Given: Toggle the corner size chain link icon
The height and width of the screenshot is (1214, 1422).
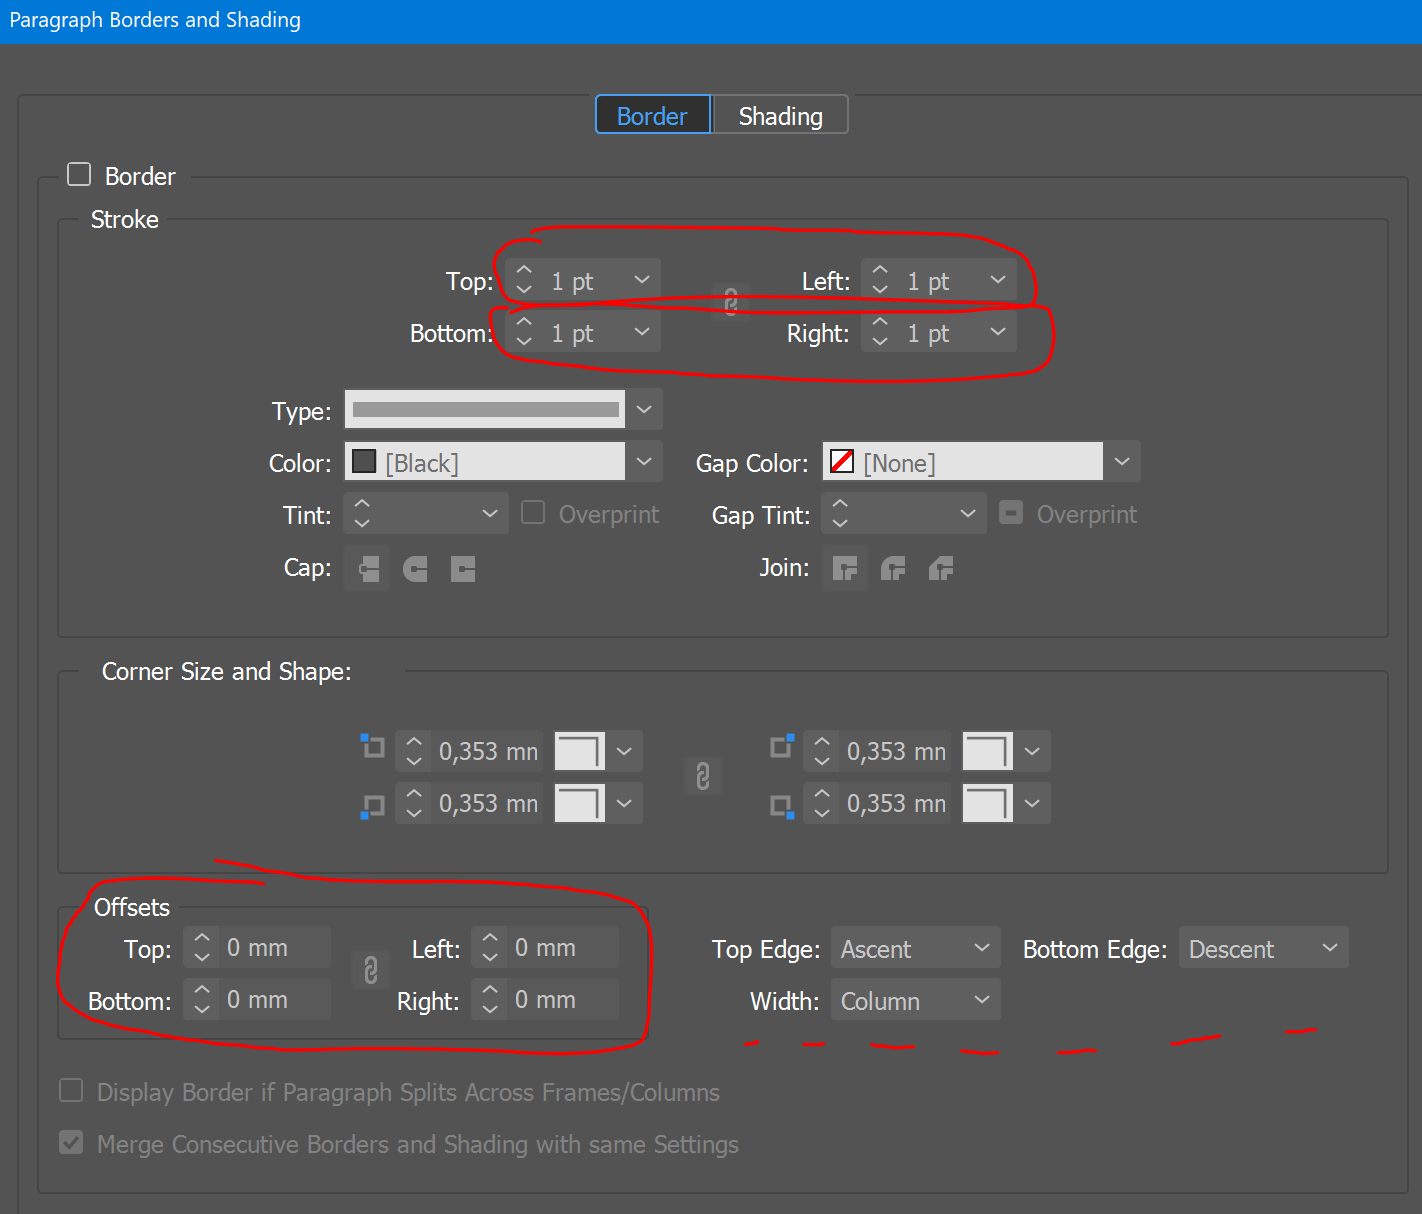Looking at the screenshot, I should pos(703,776).
